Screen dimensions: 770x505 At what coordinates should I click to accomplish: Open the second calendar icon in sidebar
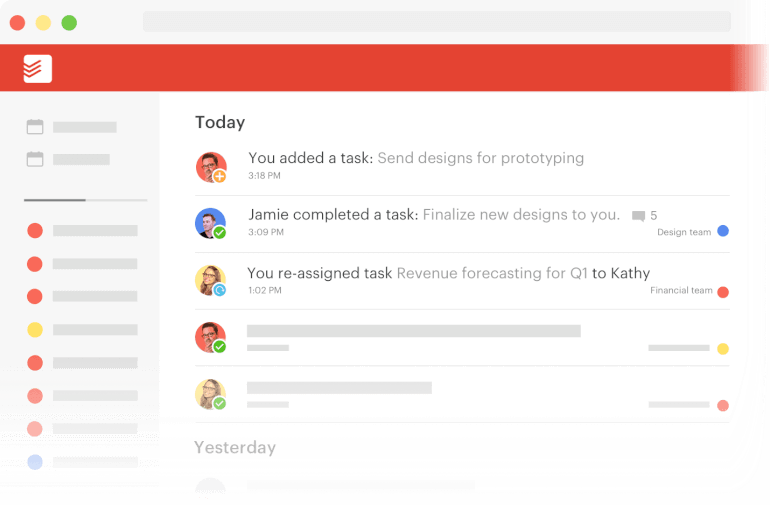pyautogui.click(x=35, y=159)
